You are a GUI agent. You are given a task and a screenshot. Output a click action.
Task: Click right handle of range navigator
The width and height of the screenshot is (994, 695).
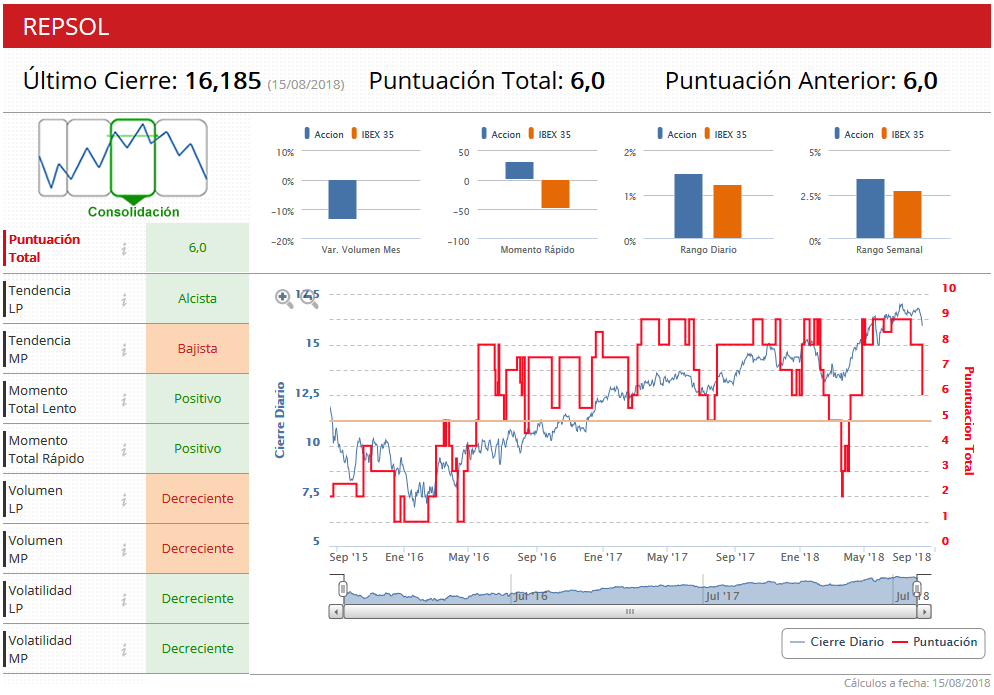(x=917, y=589)
